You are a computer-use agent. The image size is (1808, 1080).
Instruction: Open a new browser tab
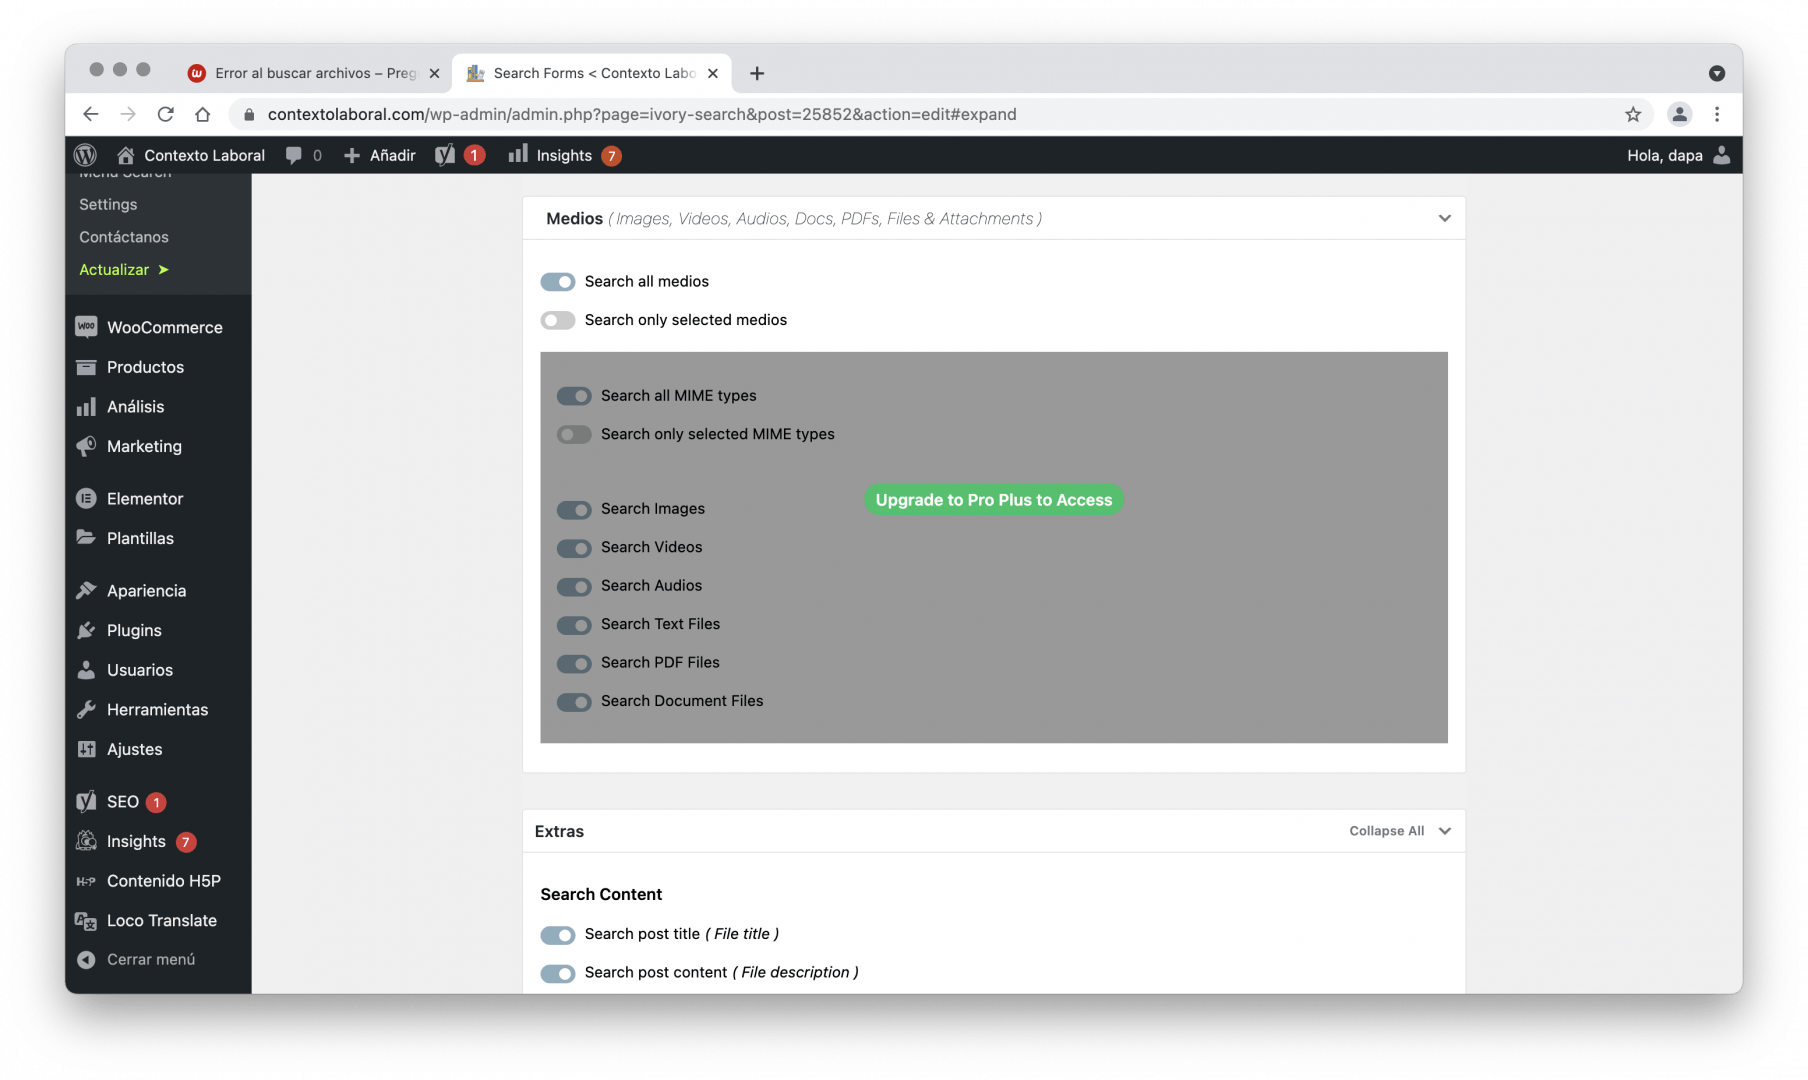pyautogui.click(x=757, y=73)
